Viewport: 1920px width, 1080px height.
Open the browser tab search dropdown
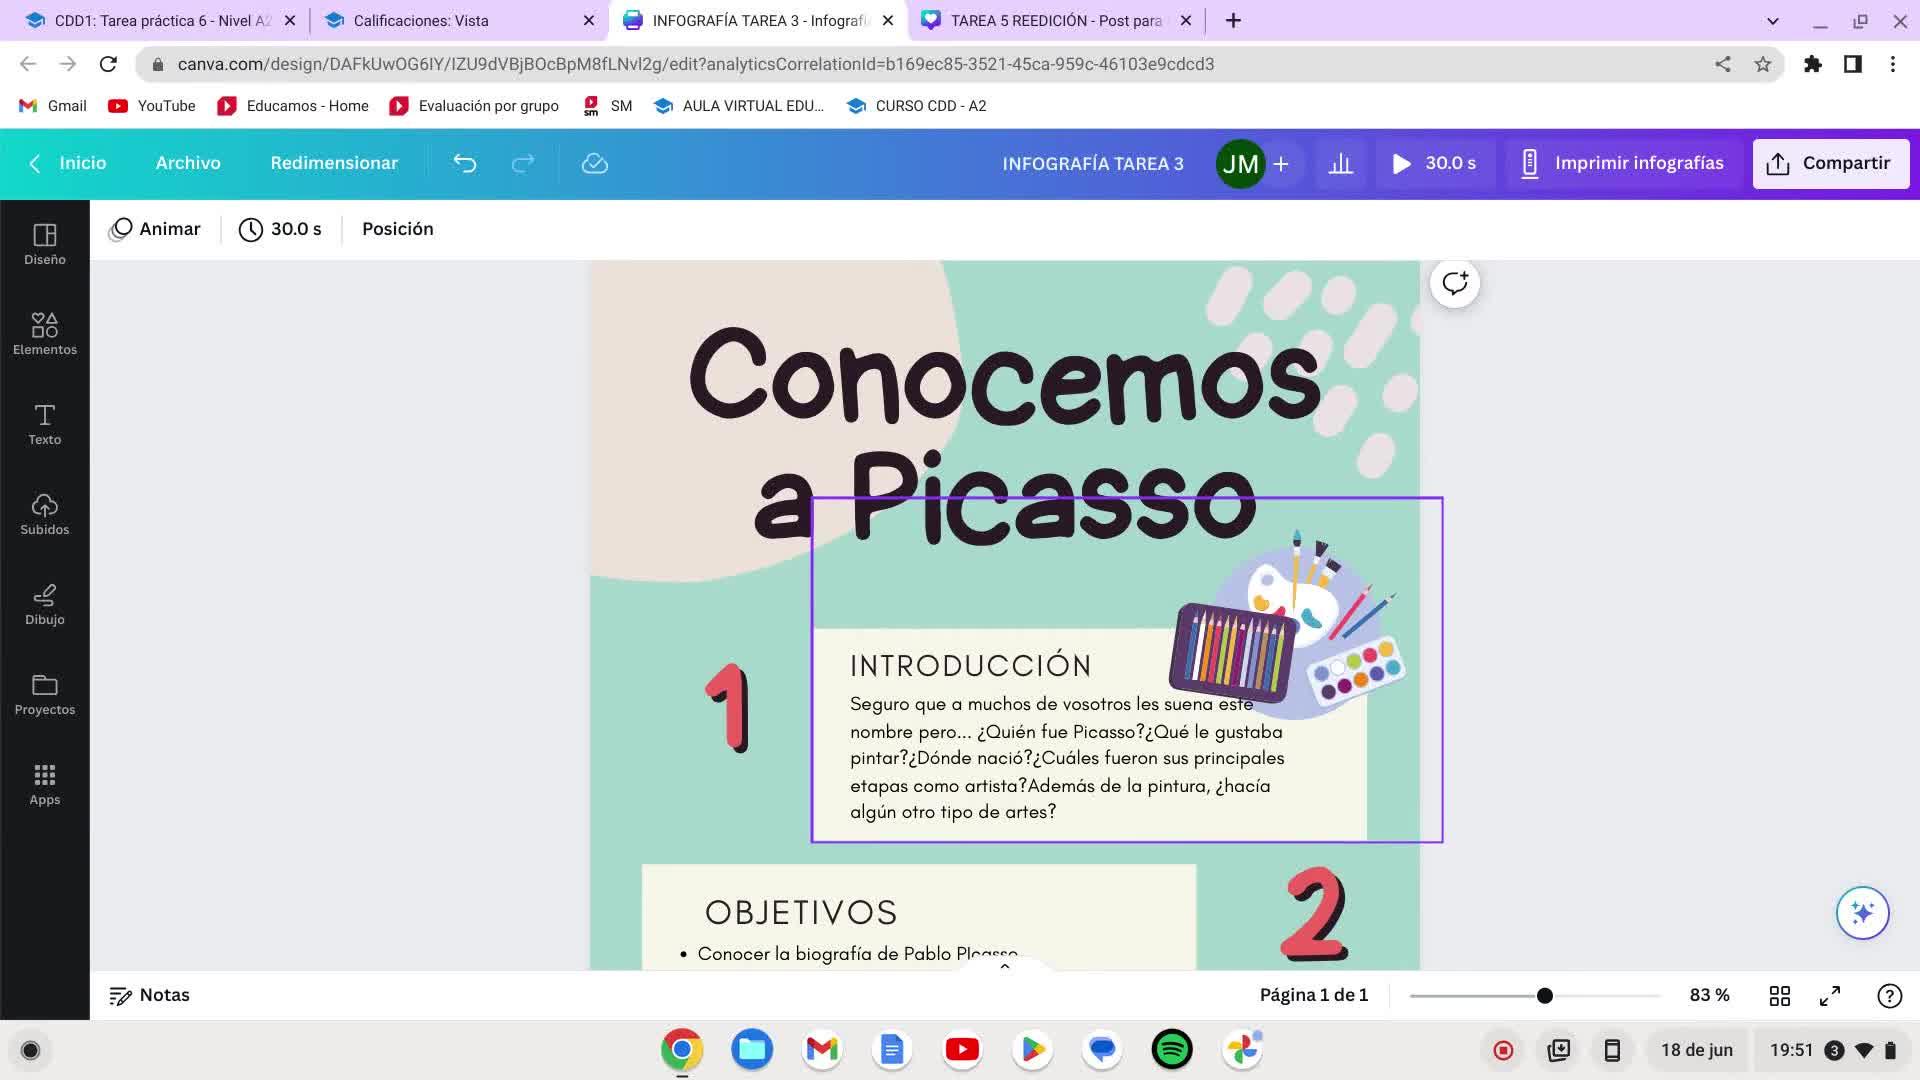click(1773, 20)
